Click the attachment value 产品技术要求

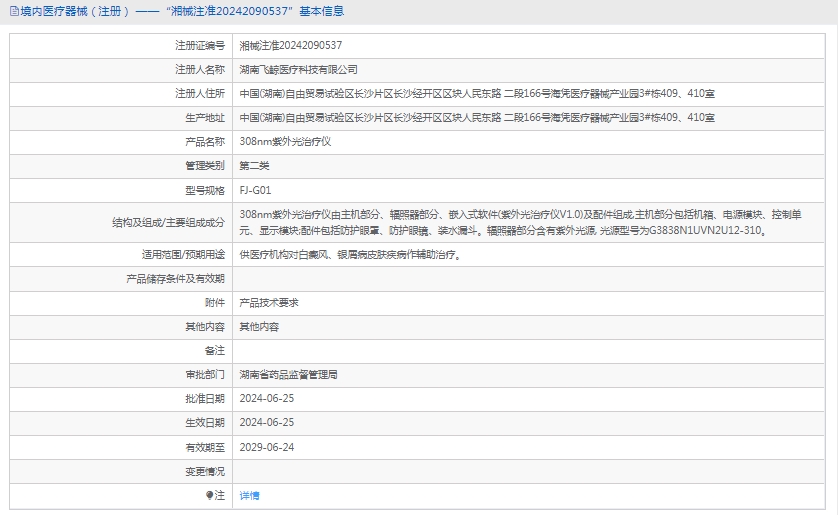(269, 302)
